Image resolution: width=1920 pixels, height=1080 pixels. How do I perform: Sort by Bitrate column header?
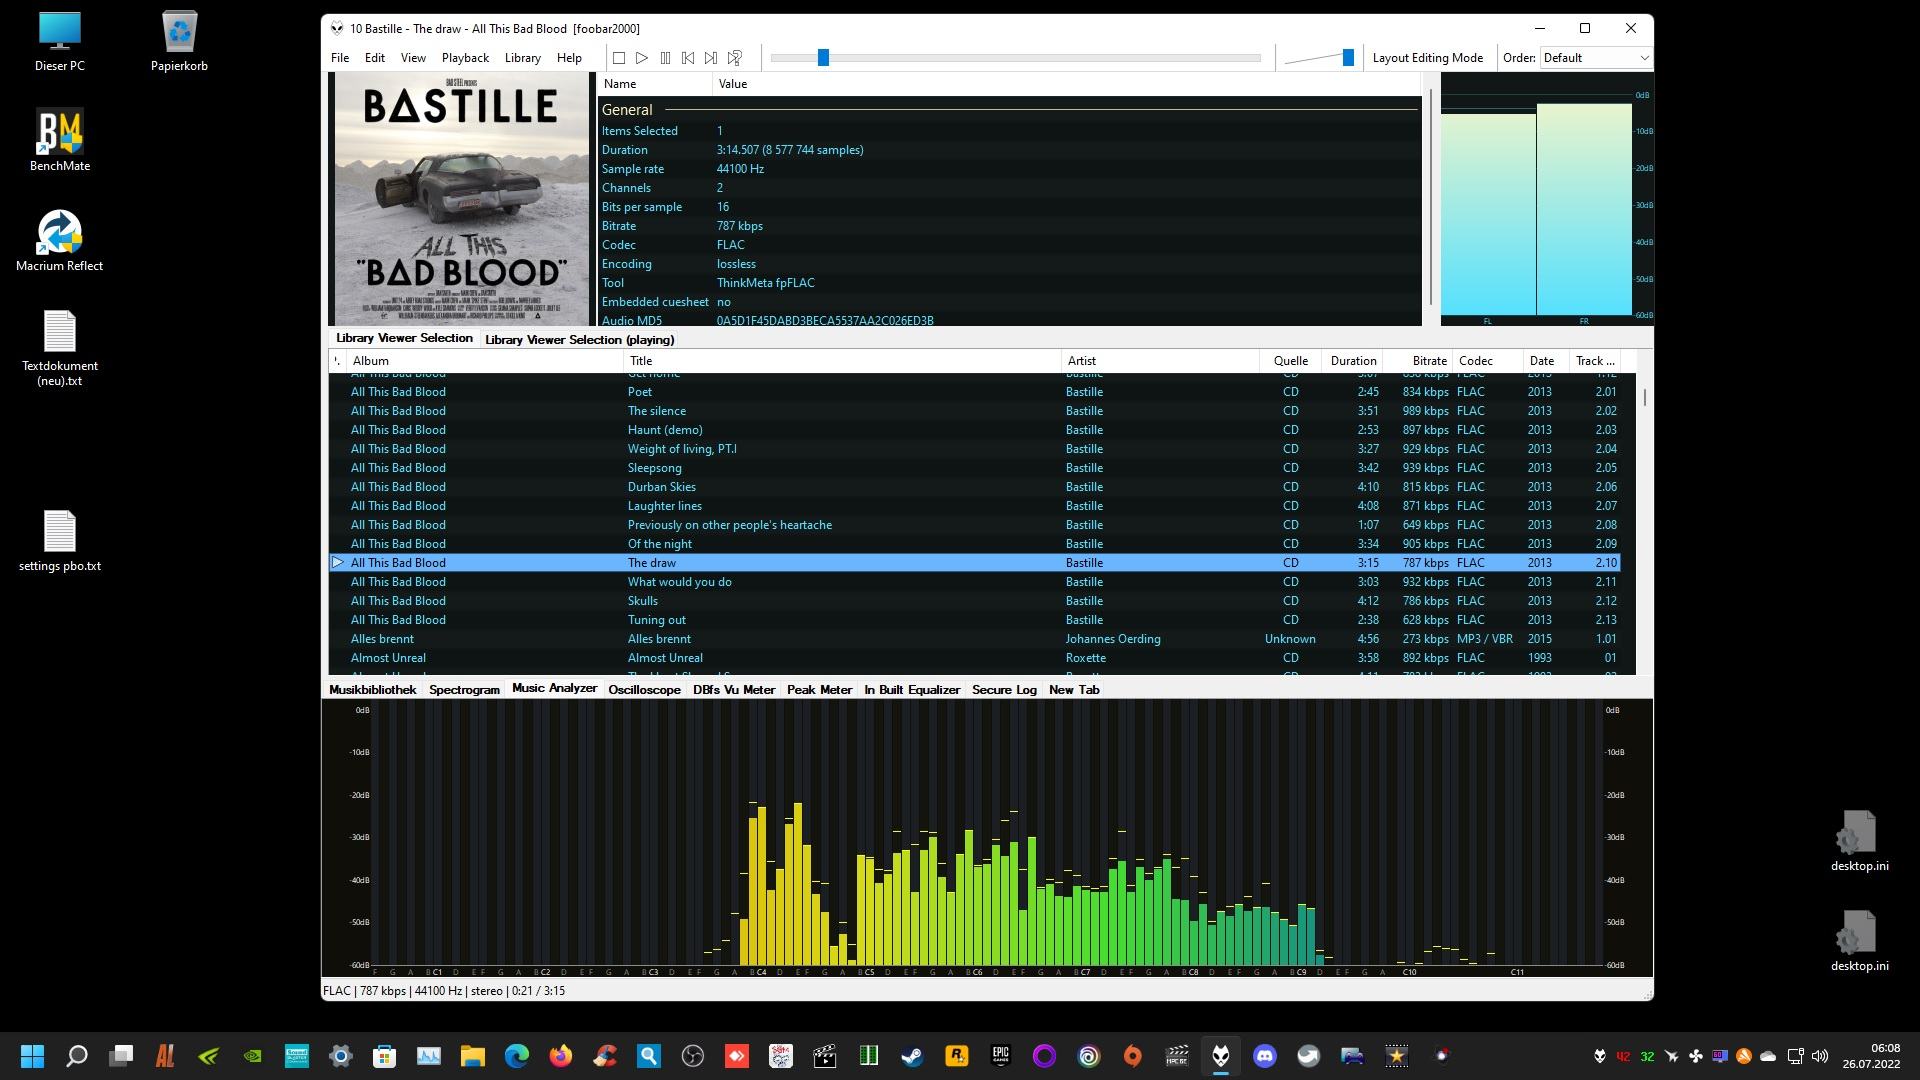click(x=1418, y=361)
